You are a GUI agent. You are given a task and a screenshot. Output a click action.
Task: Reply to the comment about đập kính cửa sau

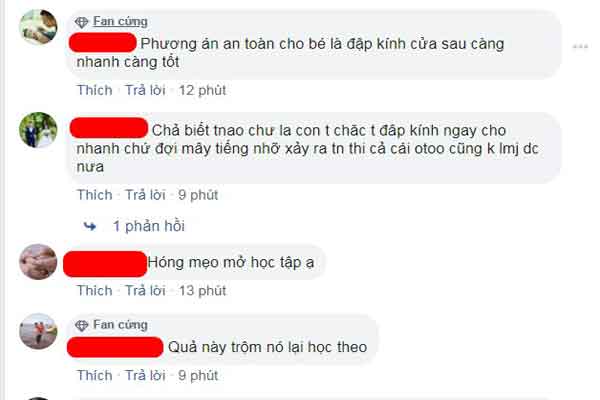point(145,90)
